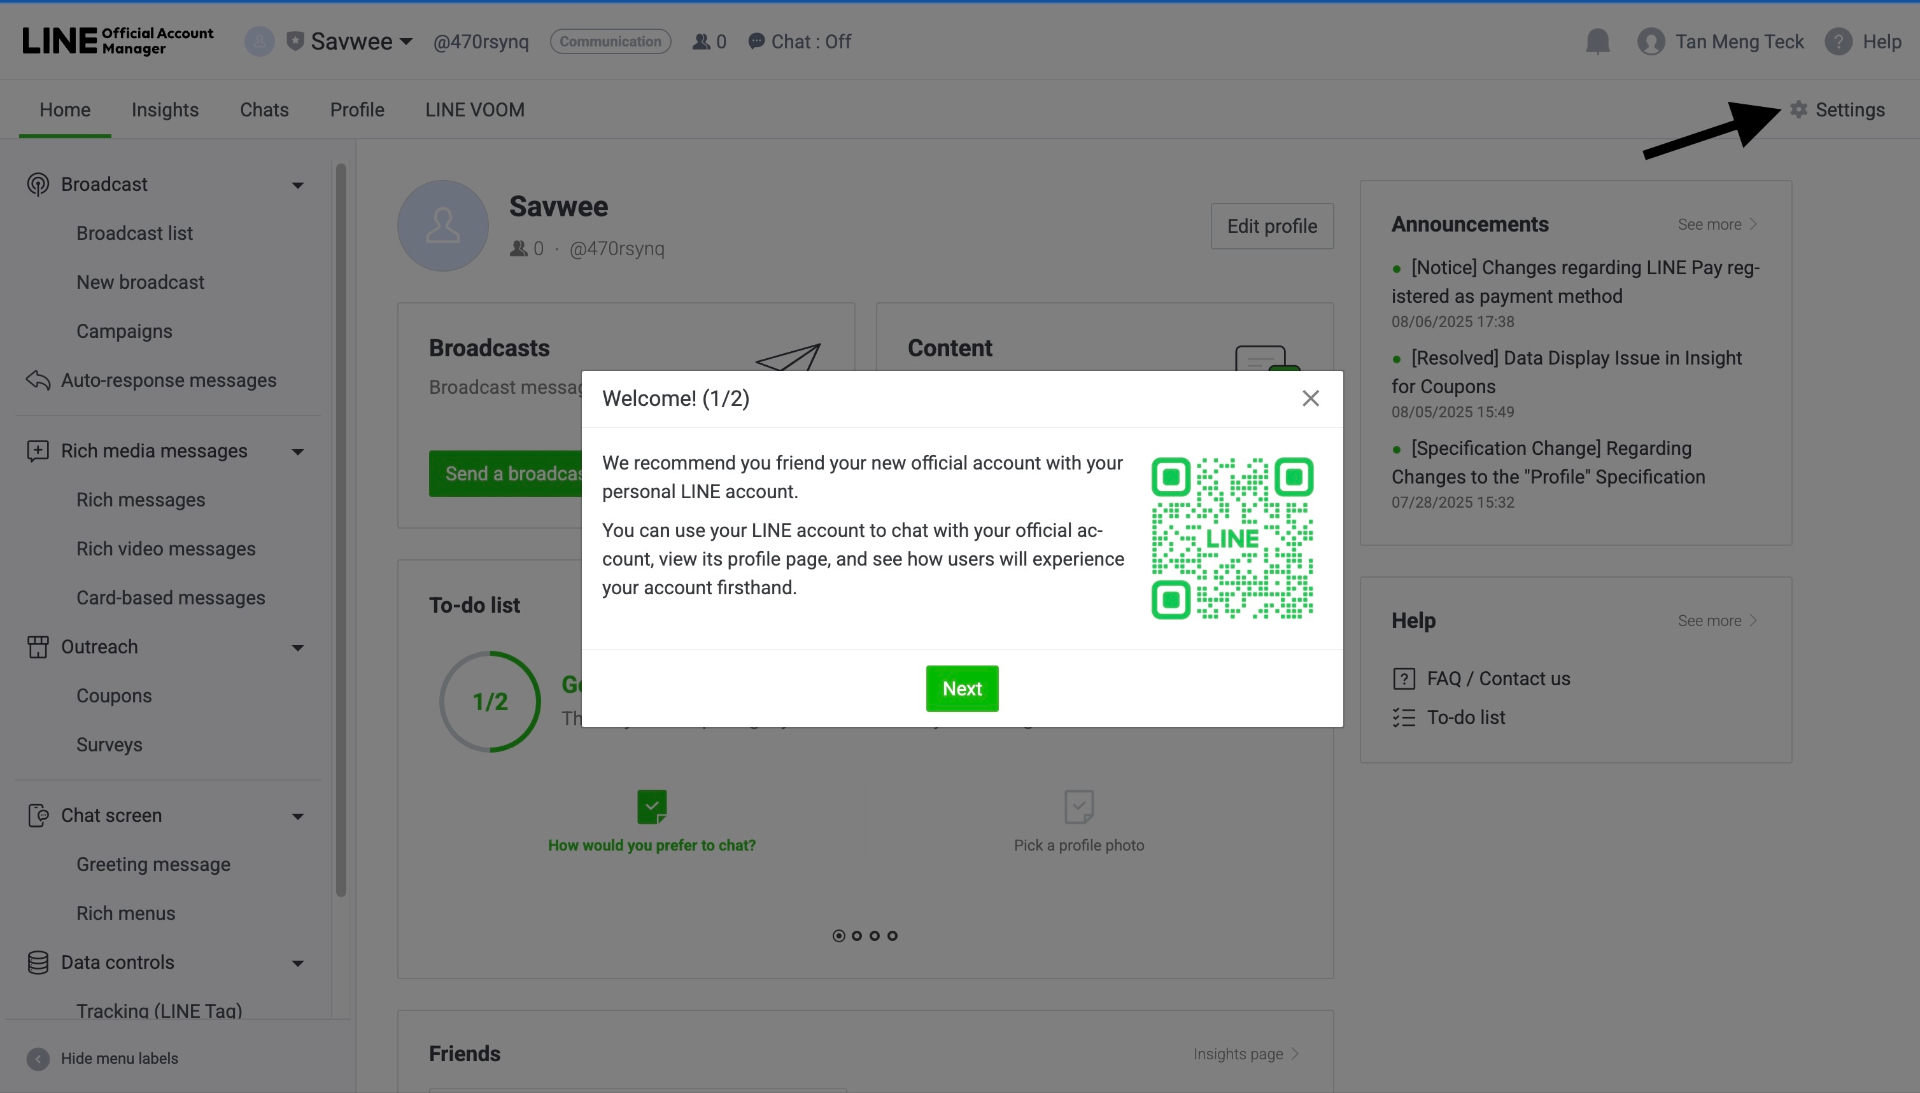Click Next in the Welcome dialog
Screen dimensions: 1920x1093
point(962,689)
